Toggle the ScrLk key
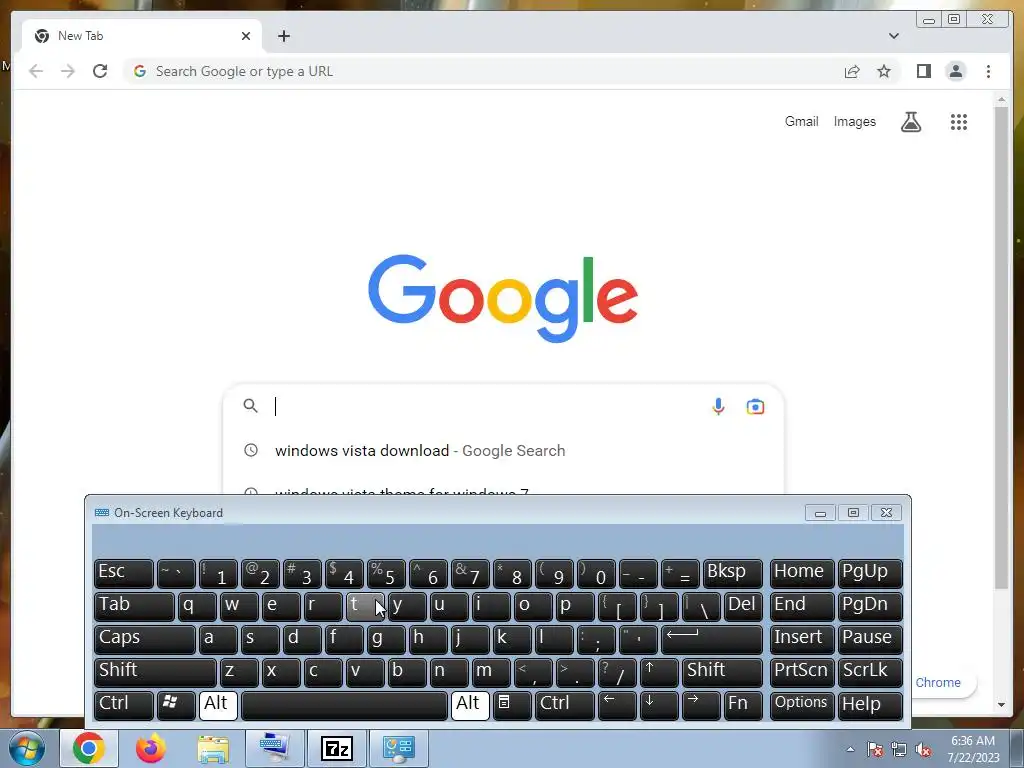Viewport: 1024px width, 768px height. tap(870, 672)
